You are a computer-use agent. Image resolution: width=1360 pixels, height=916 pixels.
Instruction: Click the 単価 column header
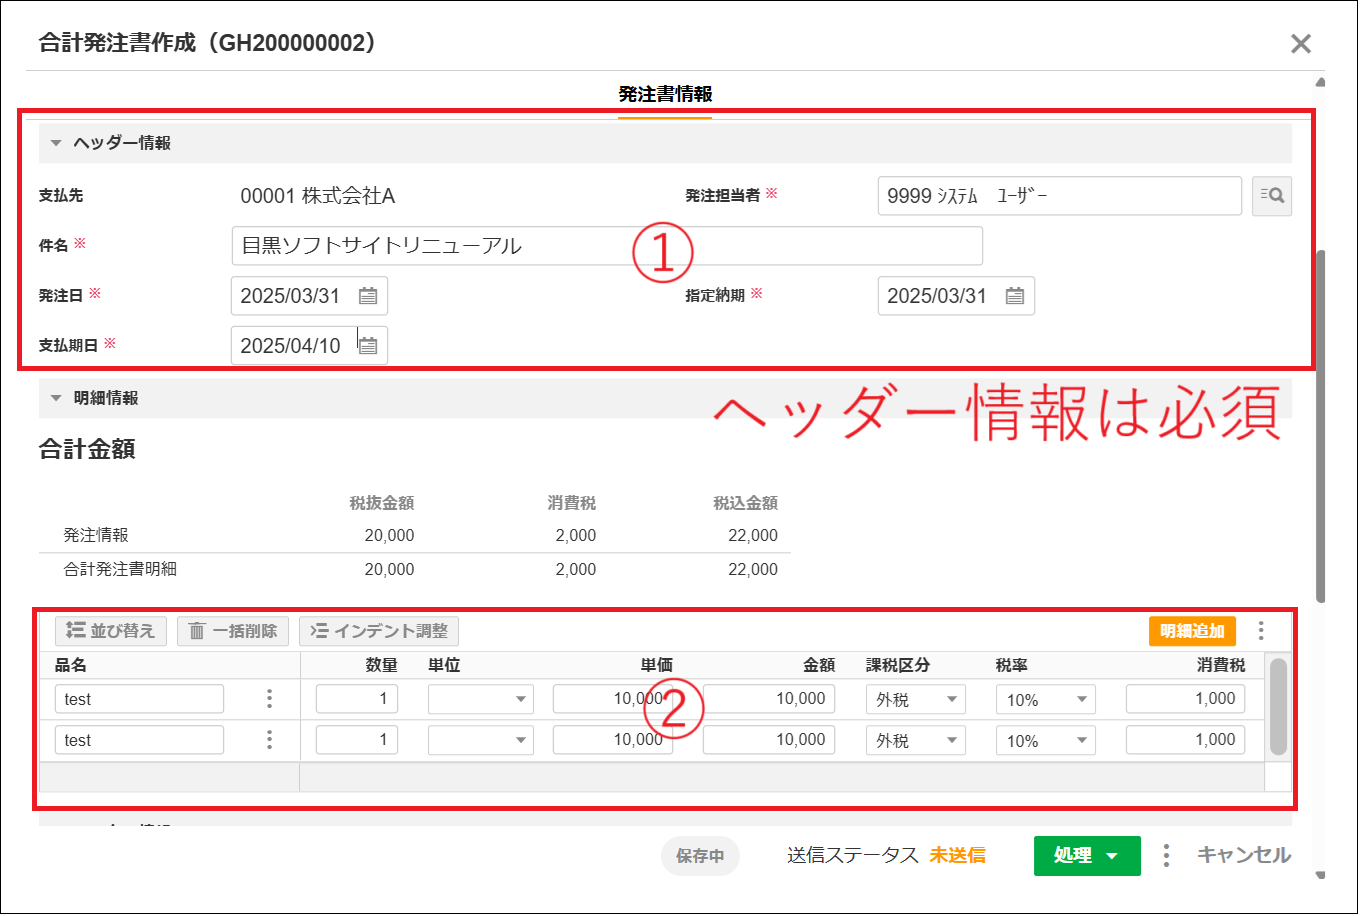coord(657,665)
